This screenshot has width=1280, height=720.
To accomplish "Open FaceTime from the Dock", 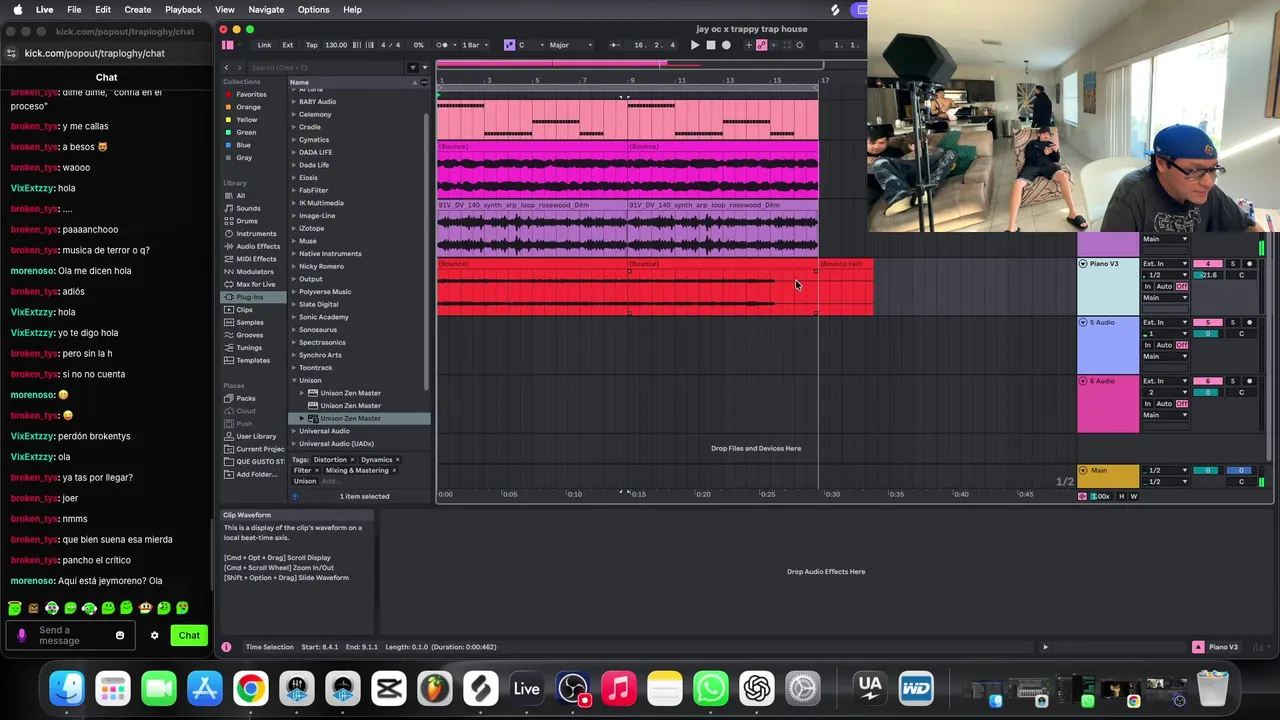I will tap(158, 688).
